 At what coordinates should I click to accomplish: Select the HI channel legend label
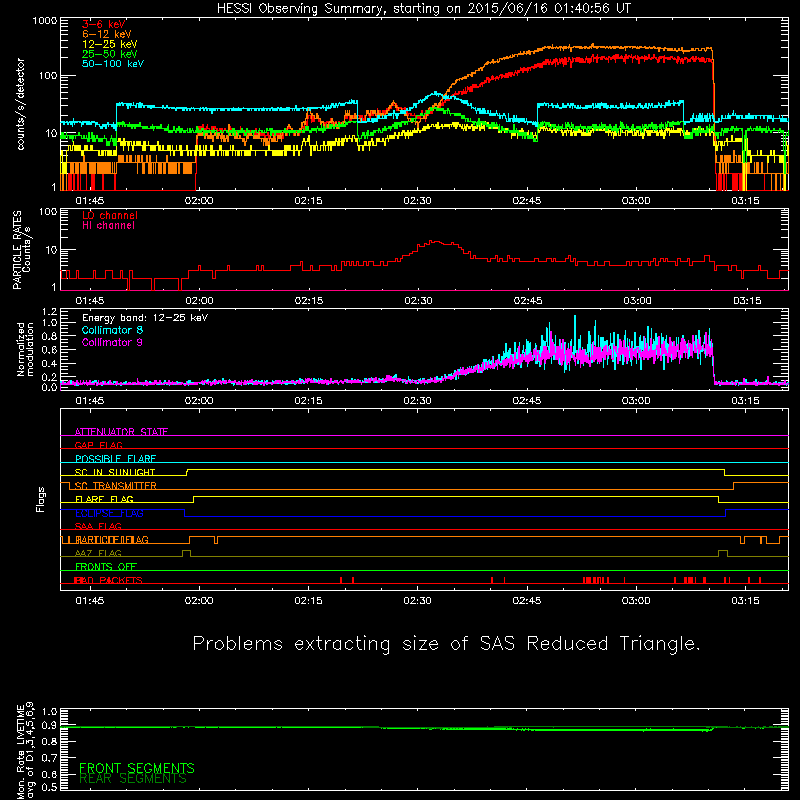click(108, 226)
